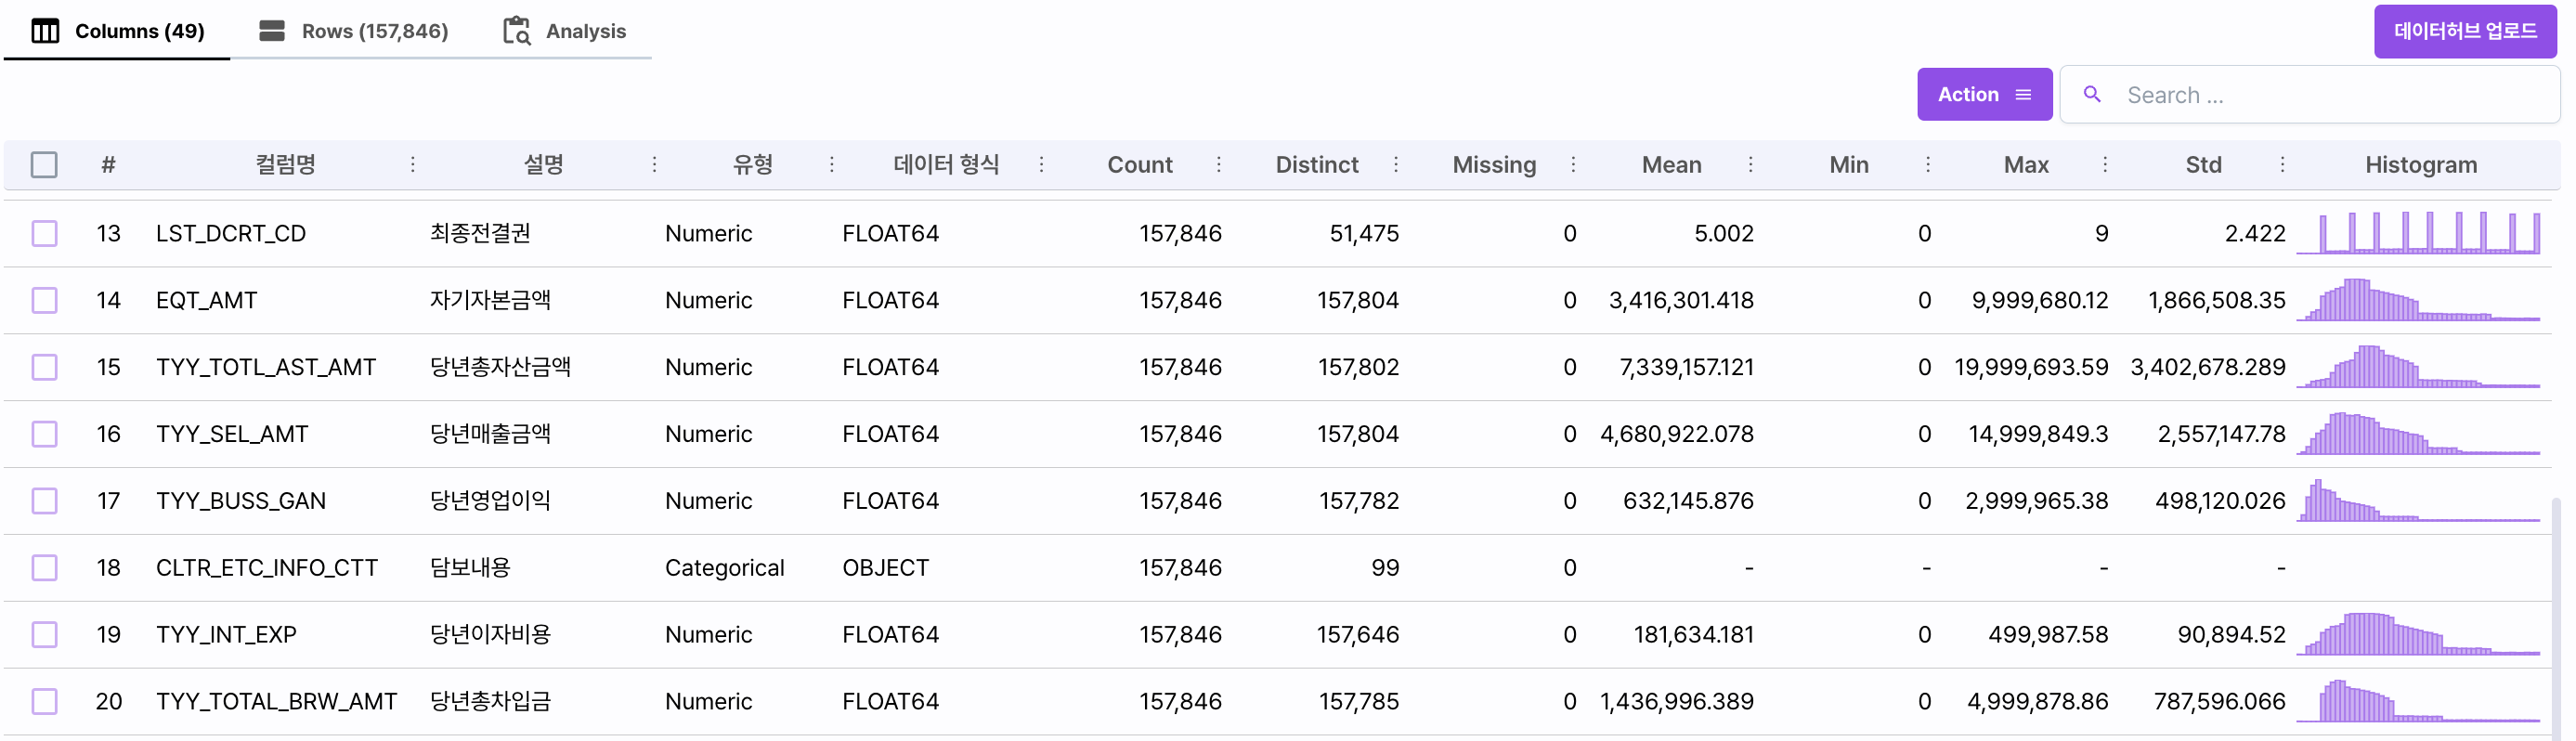Switch to the Analysis tab
The image size is (2576, 741).
click(565, 31)
